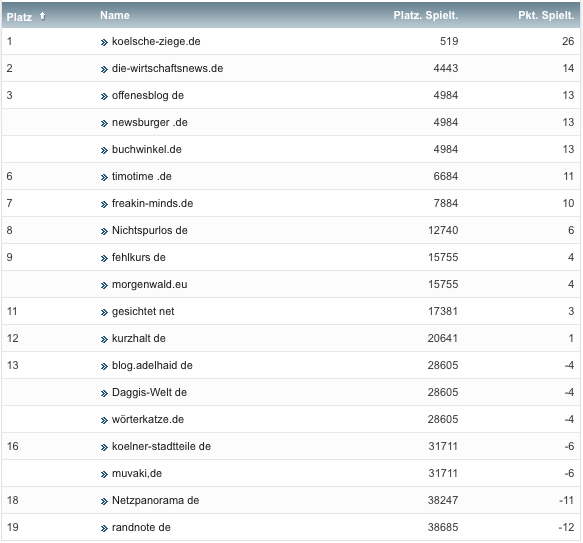Select the 4984 value in newsburger row
This screenshot has height=543, width=583.
pos(446,122)
